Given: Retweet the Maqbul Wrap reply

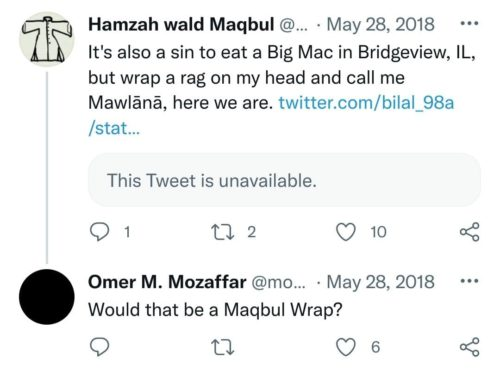Looking at the screenshot, I should pos(223,347).
